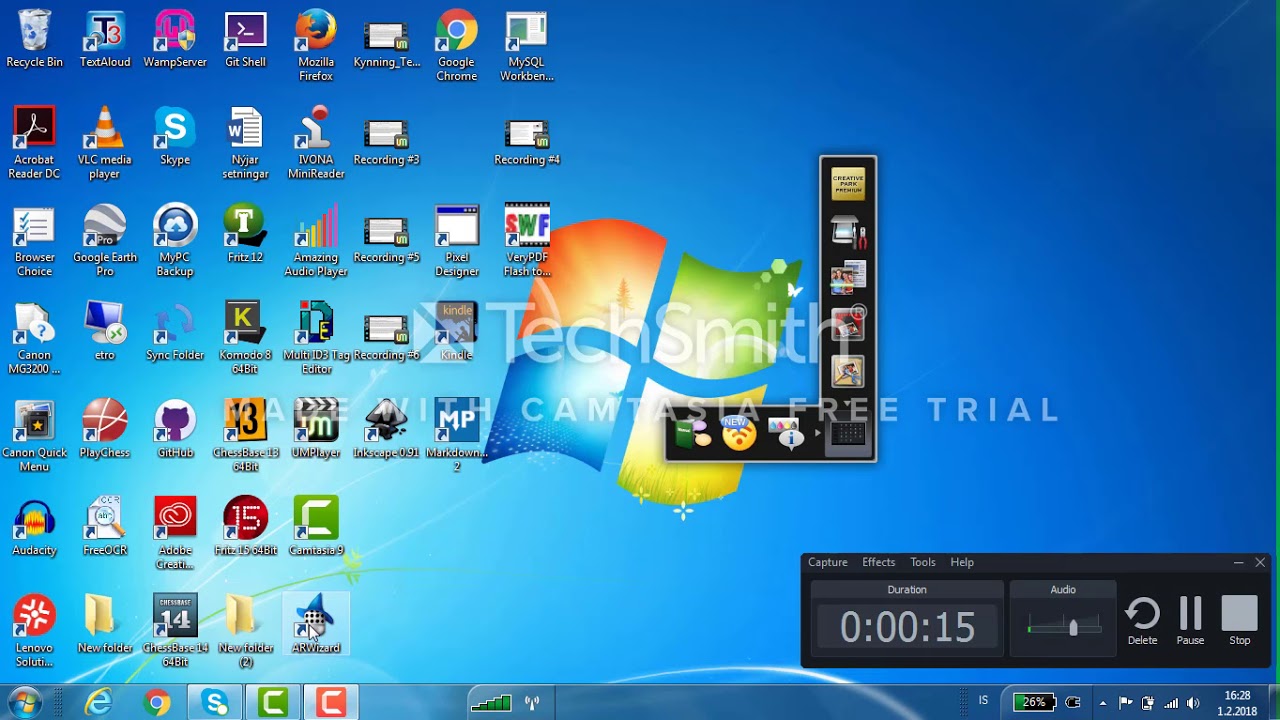This screenshot has width=1280, height=720.
Task: Select the Git Shell desktop icon
Action: coord(245,40)
